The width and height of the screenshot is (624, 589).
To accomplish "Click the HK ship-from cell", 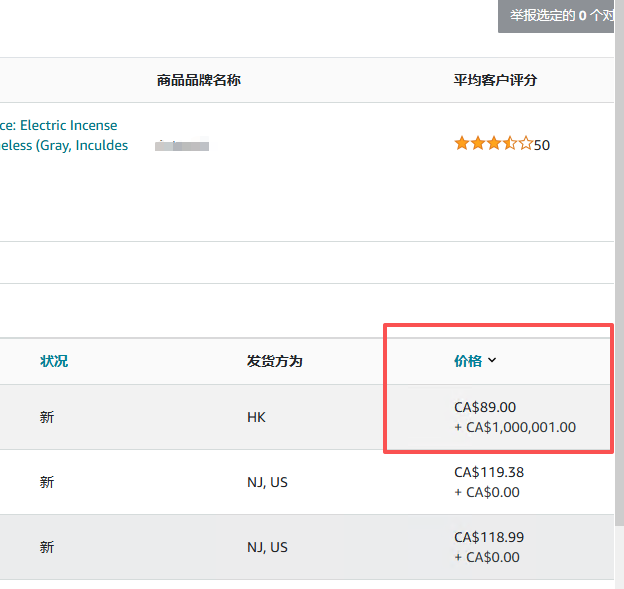I will click(x=256, y=417).
